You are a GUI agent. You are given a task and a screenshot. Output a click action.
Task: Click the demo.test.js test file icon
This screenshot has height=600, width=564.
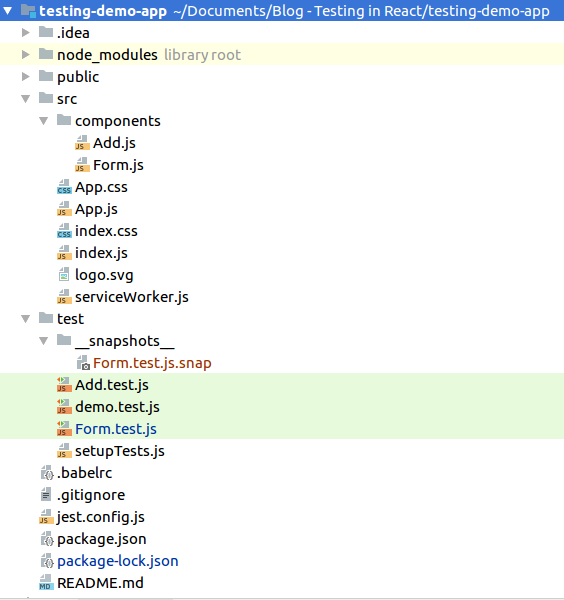pos(64,407)
